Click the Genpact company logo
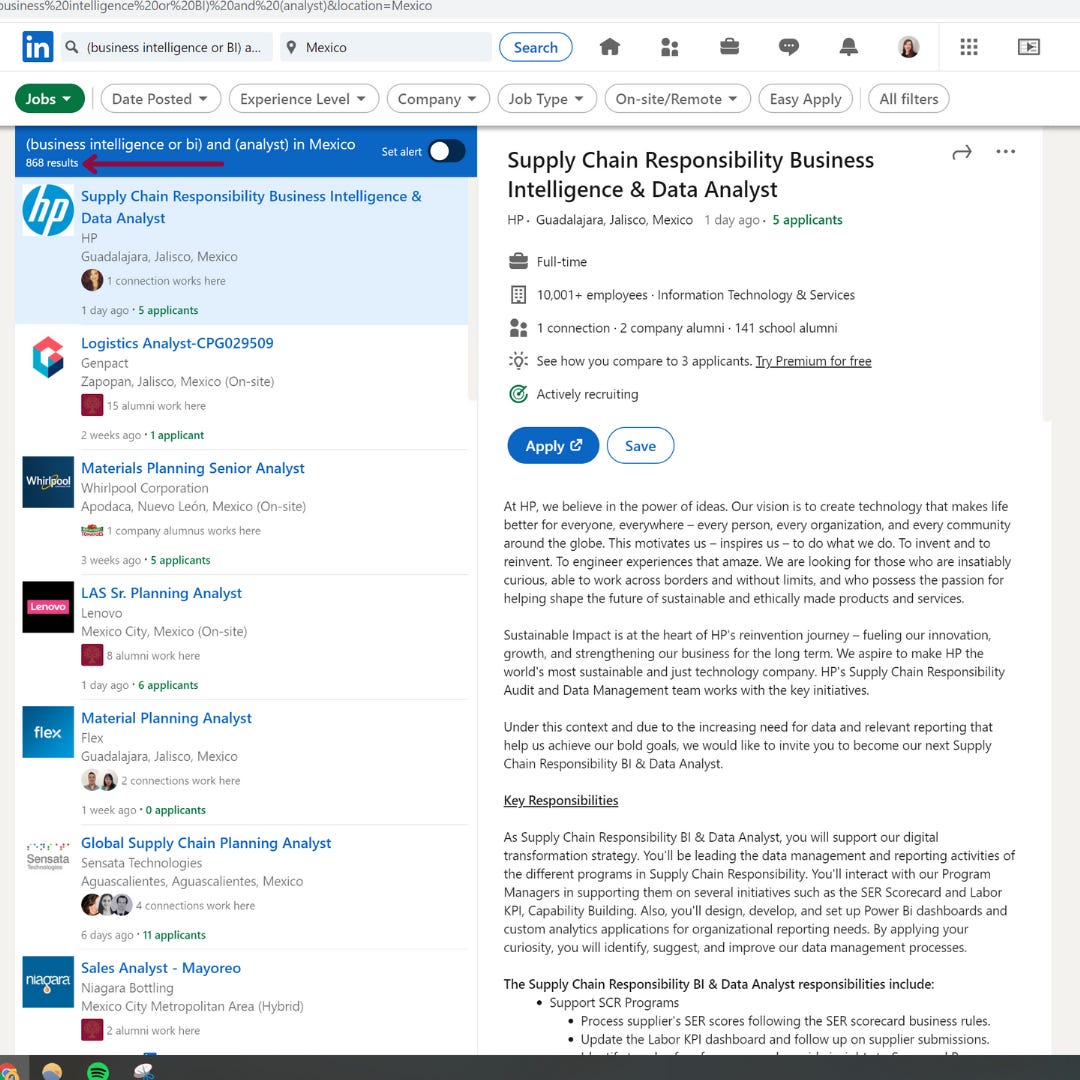The image size is (1080, 1080). tap(48, 357)
